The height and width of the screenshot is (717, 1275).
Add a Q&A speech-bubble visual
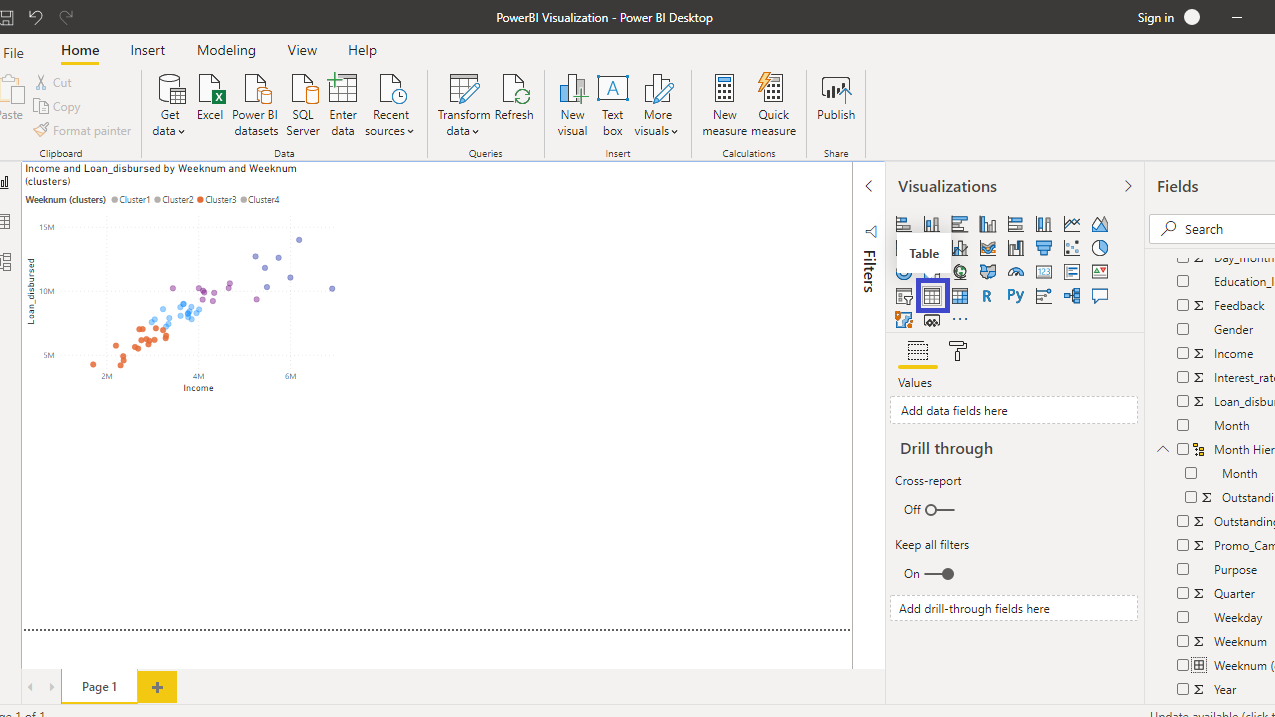pos(1100,296)
